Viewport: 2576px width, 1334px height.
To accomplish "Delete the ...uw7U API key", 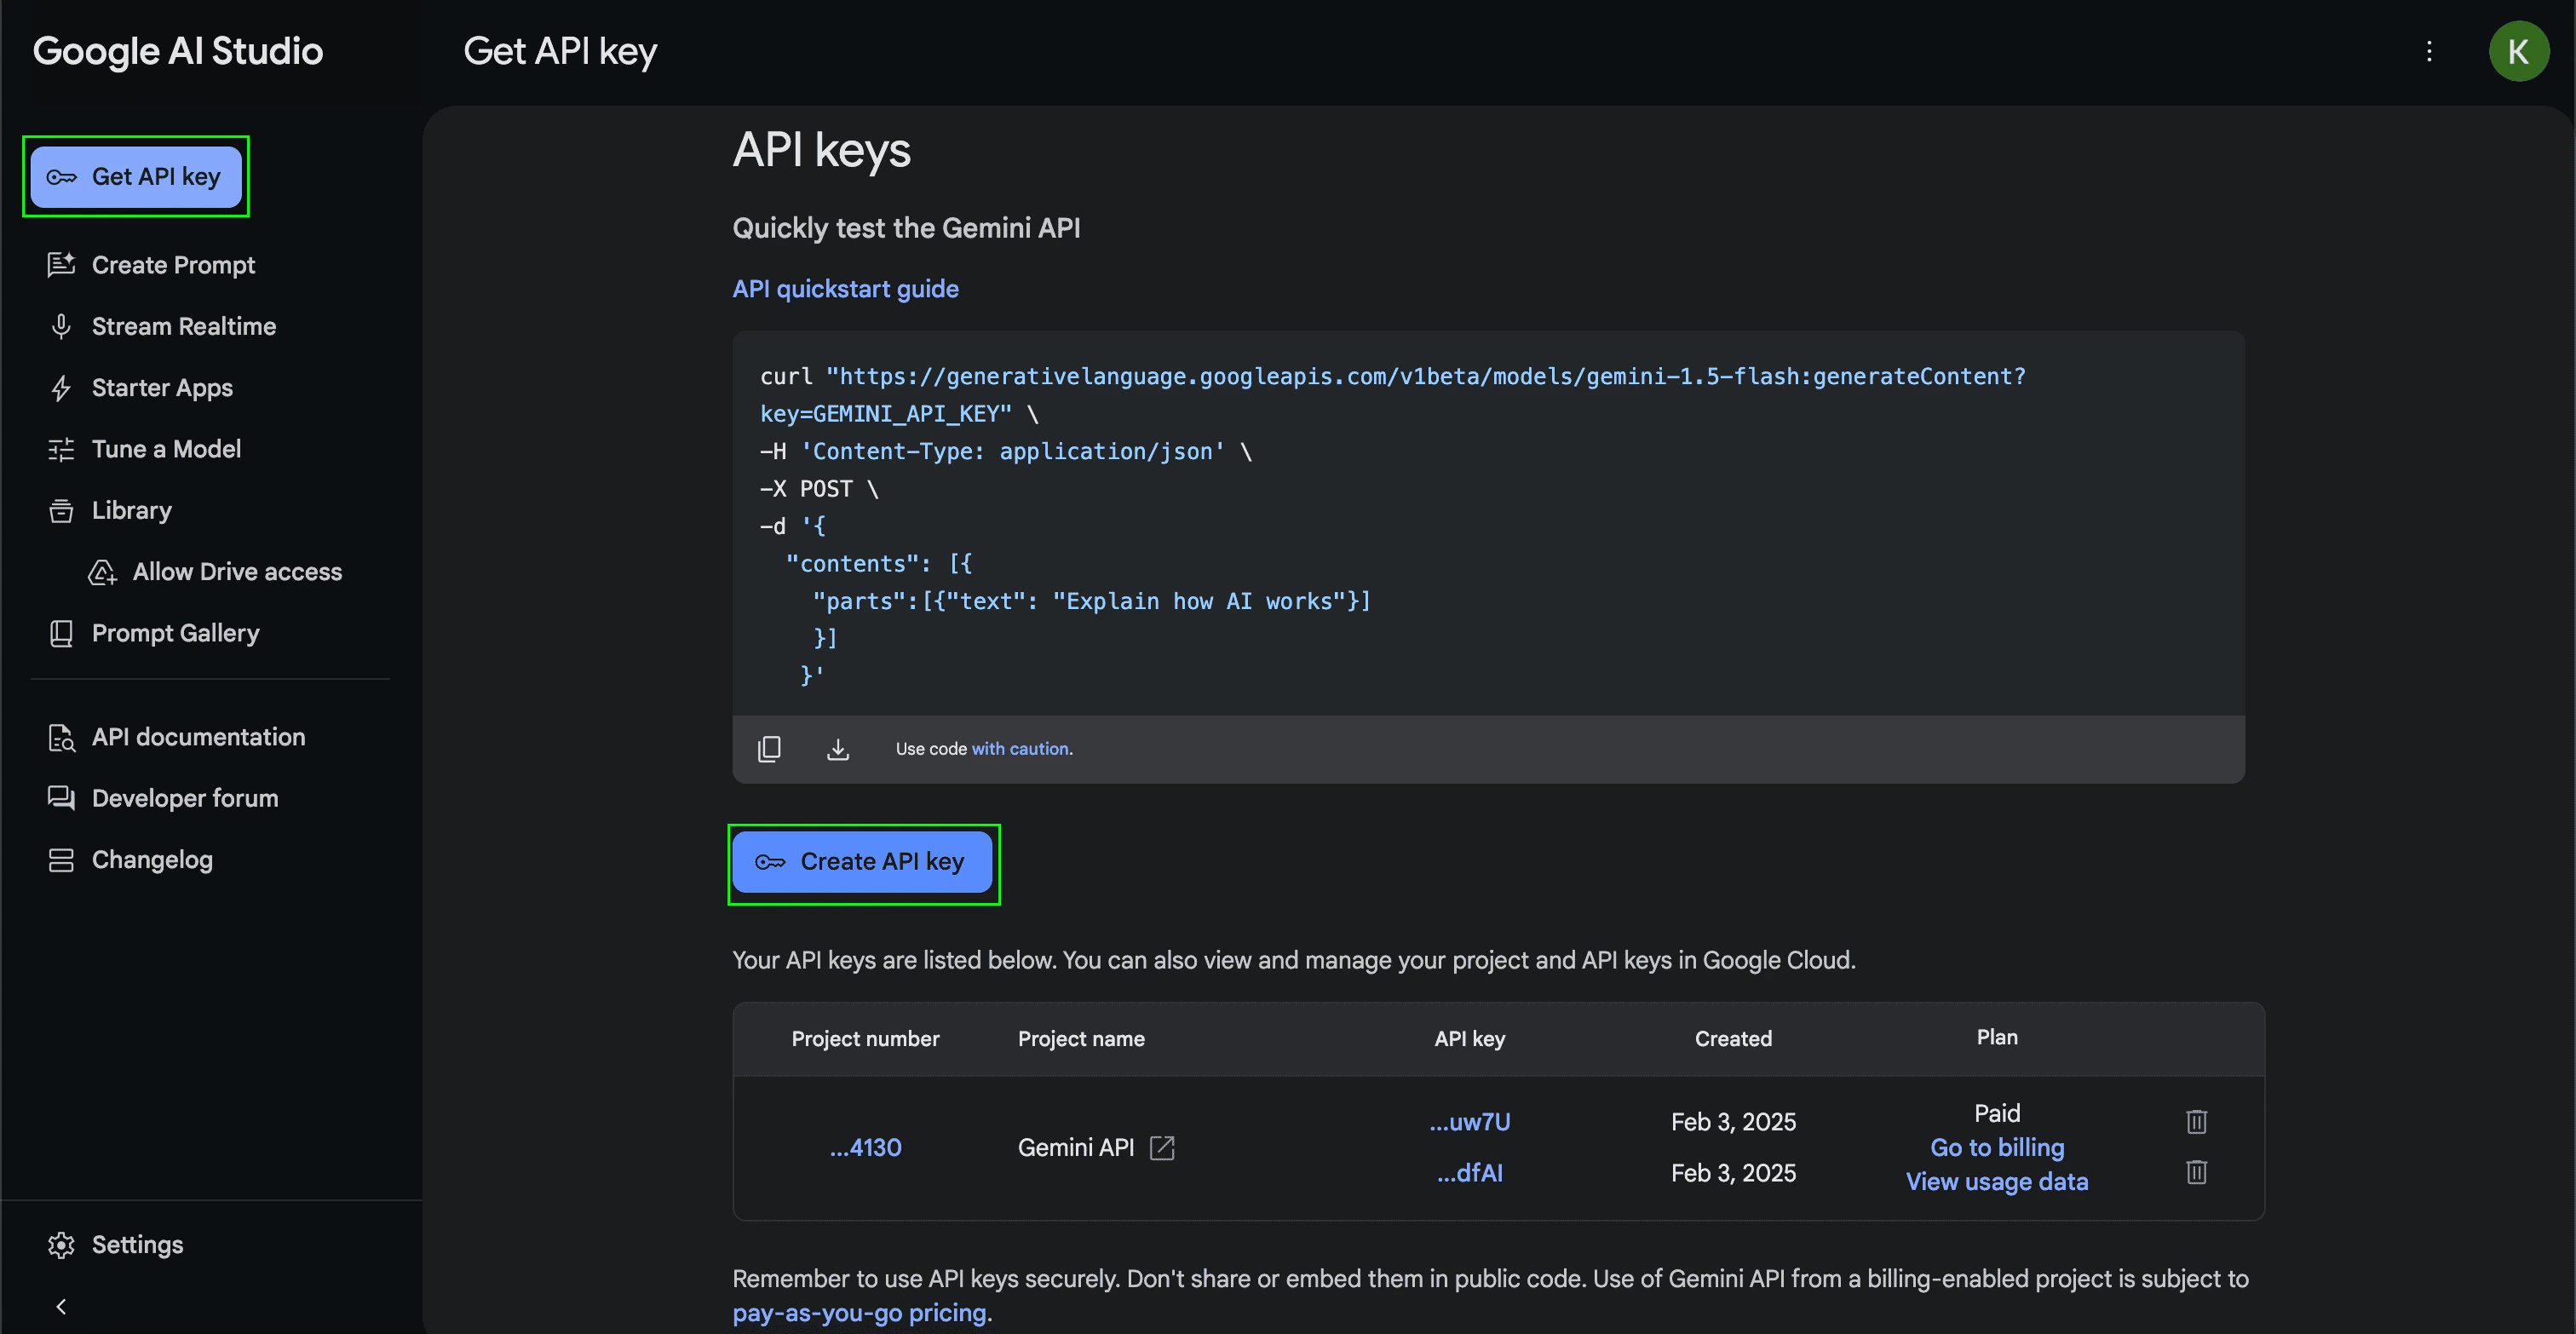I will [x=2196, y=1121].
